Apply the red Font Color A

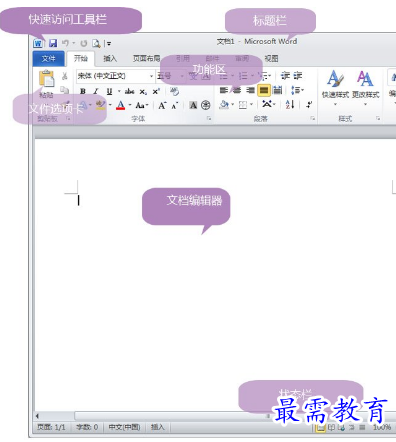pyautogui.click(x=121, y=106)
